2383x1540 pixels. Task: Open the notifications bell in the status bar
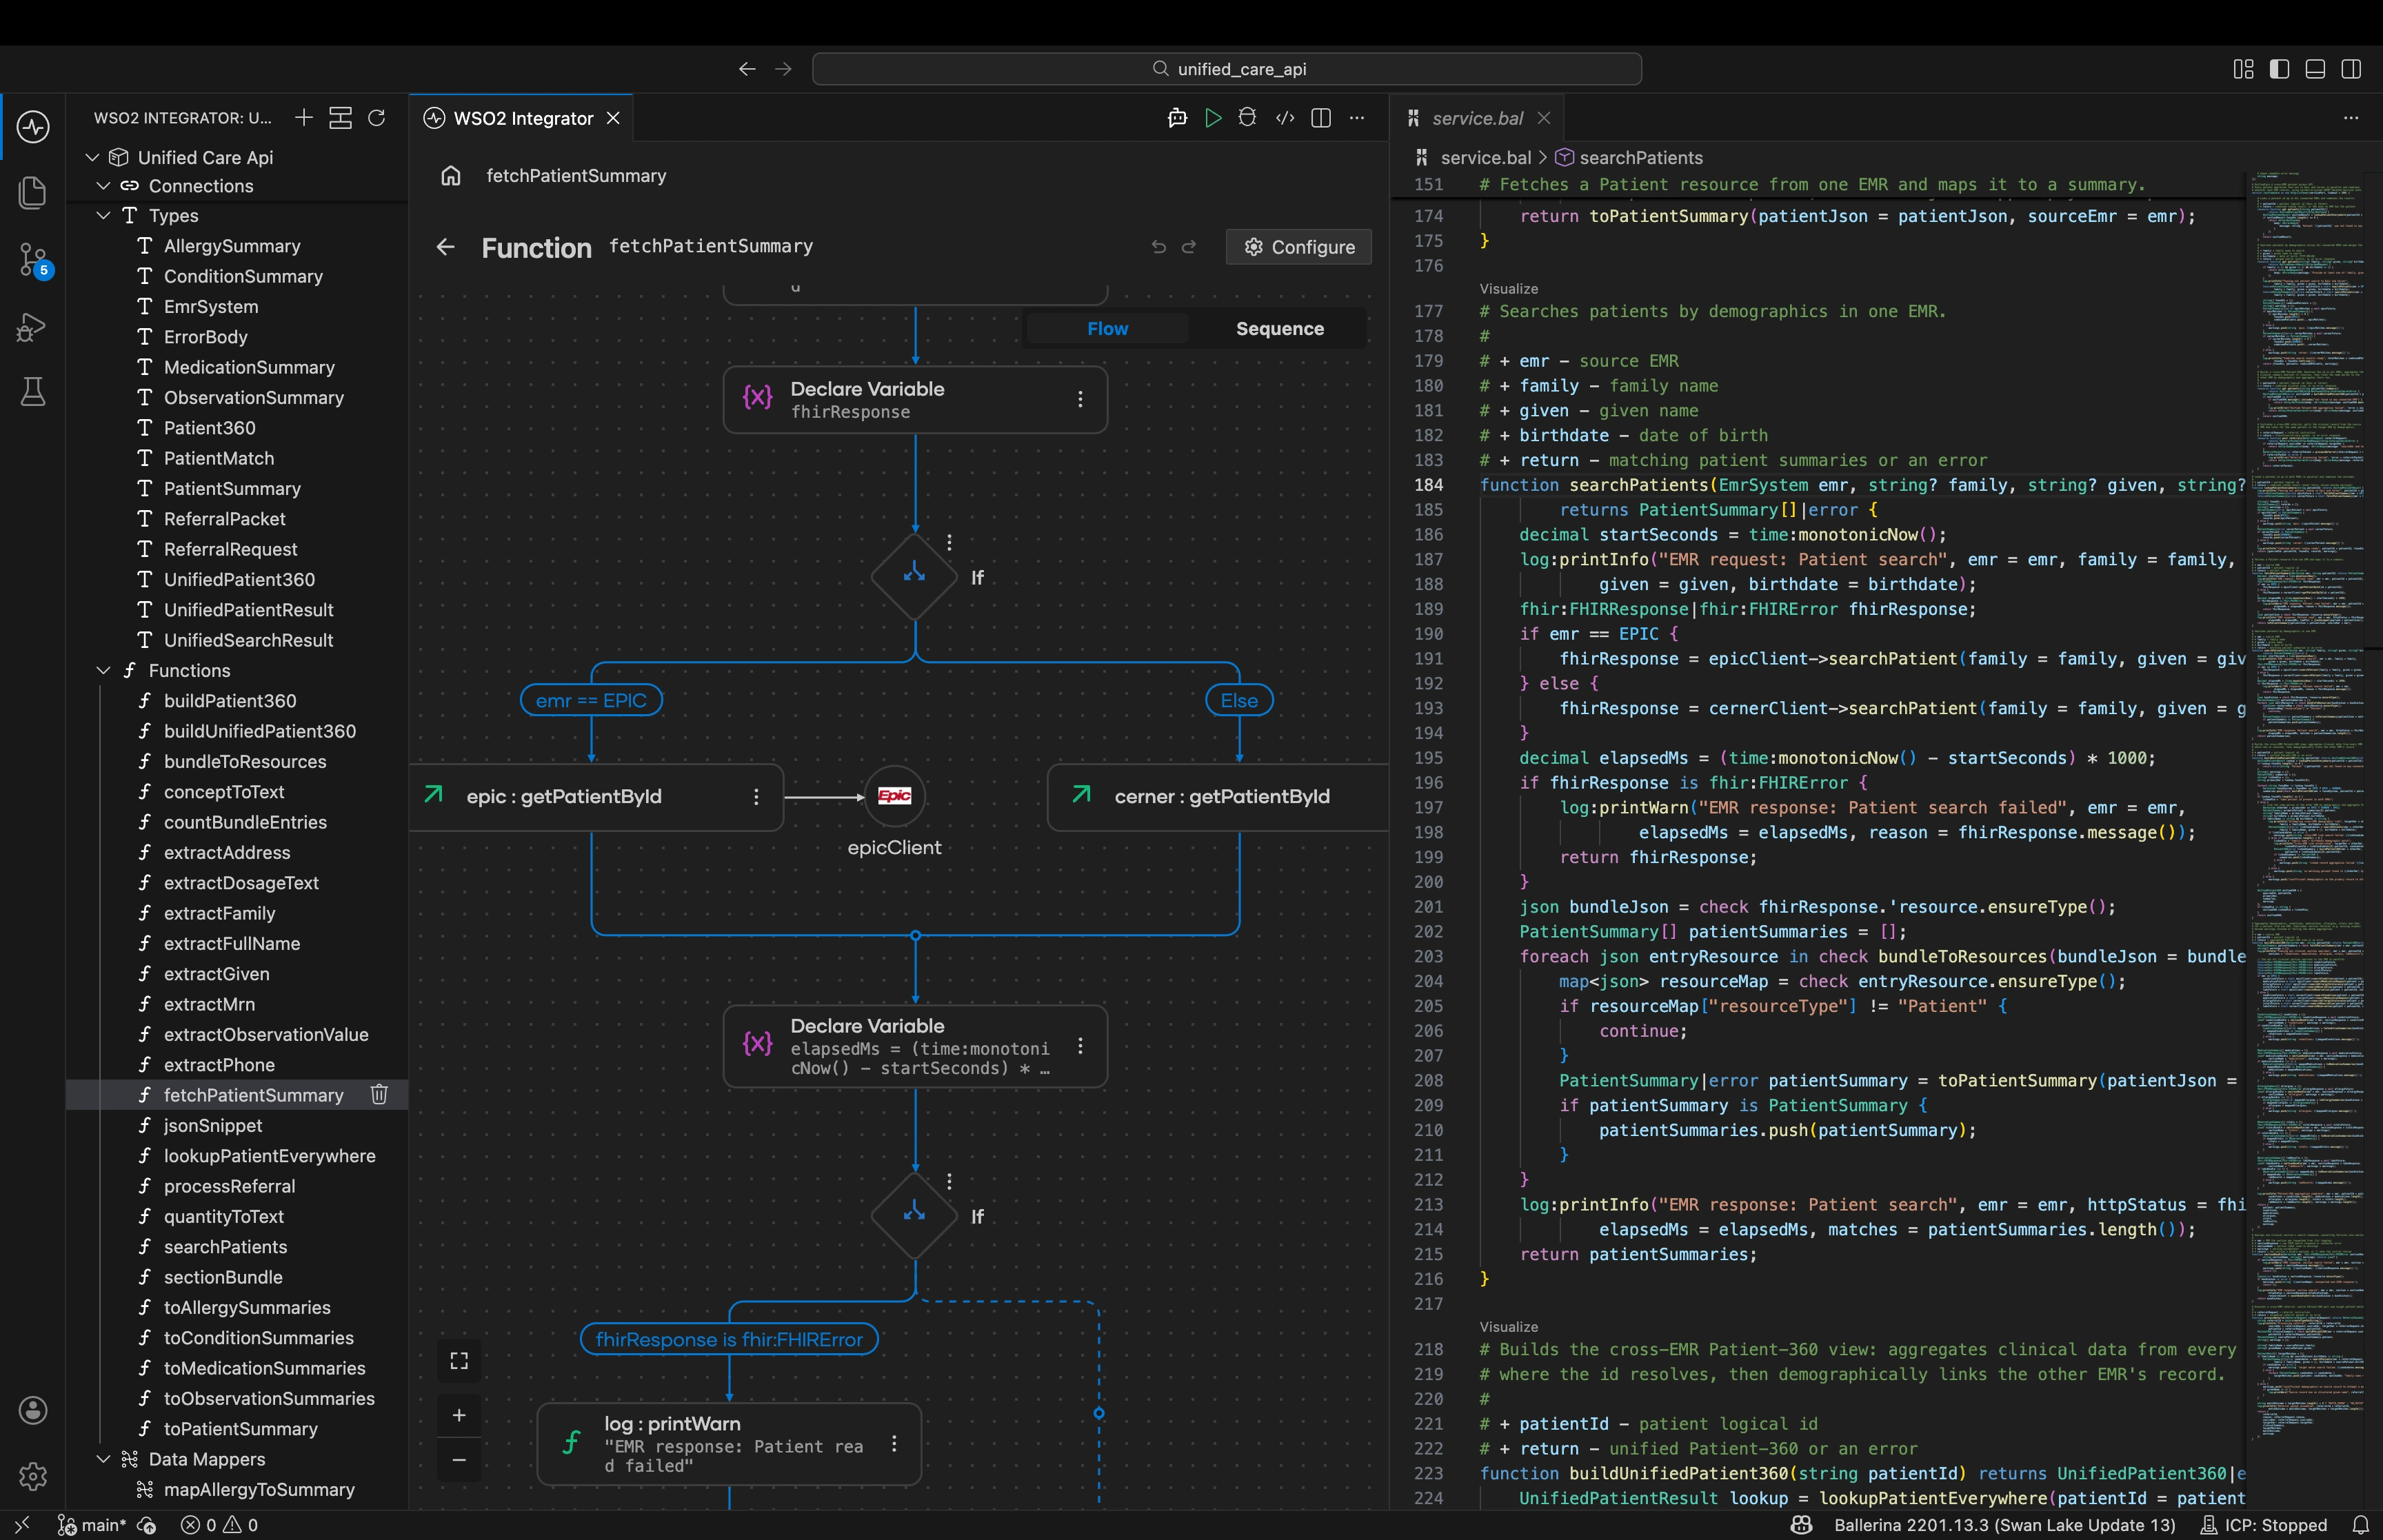2360,1525
